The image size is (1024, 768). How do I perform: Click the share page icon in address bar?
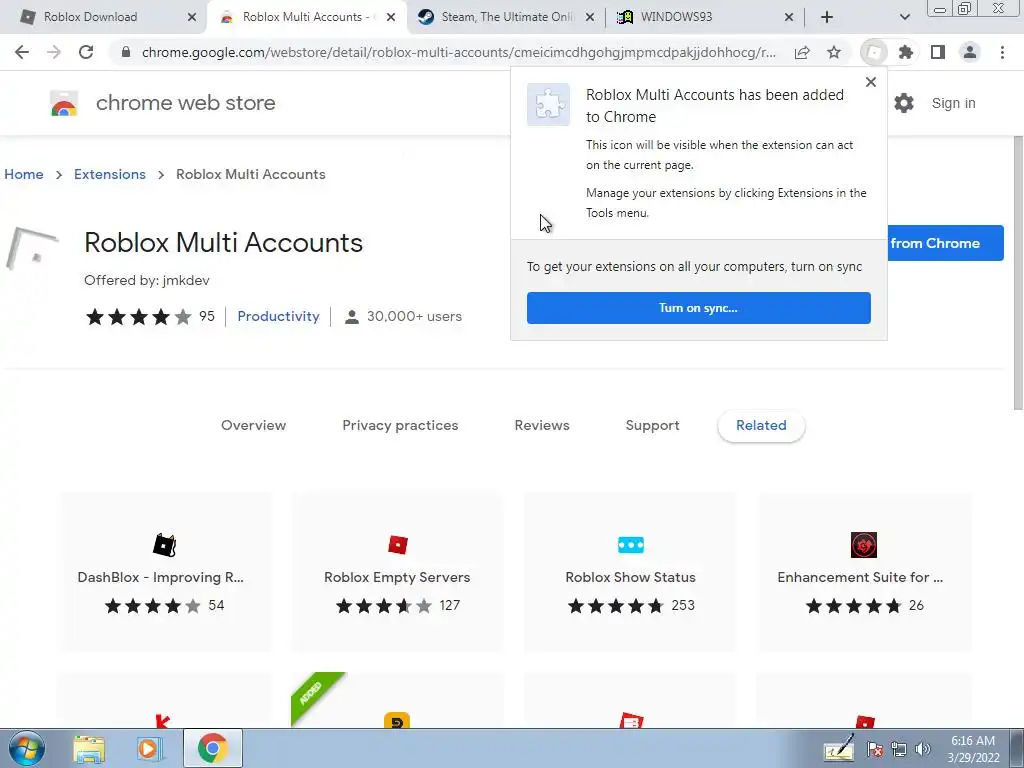pyautogui.click(x=802, y=52)
